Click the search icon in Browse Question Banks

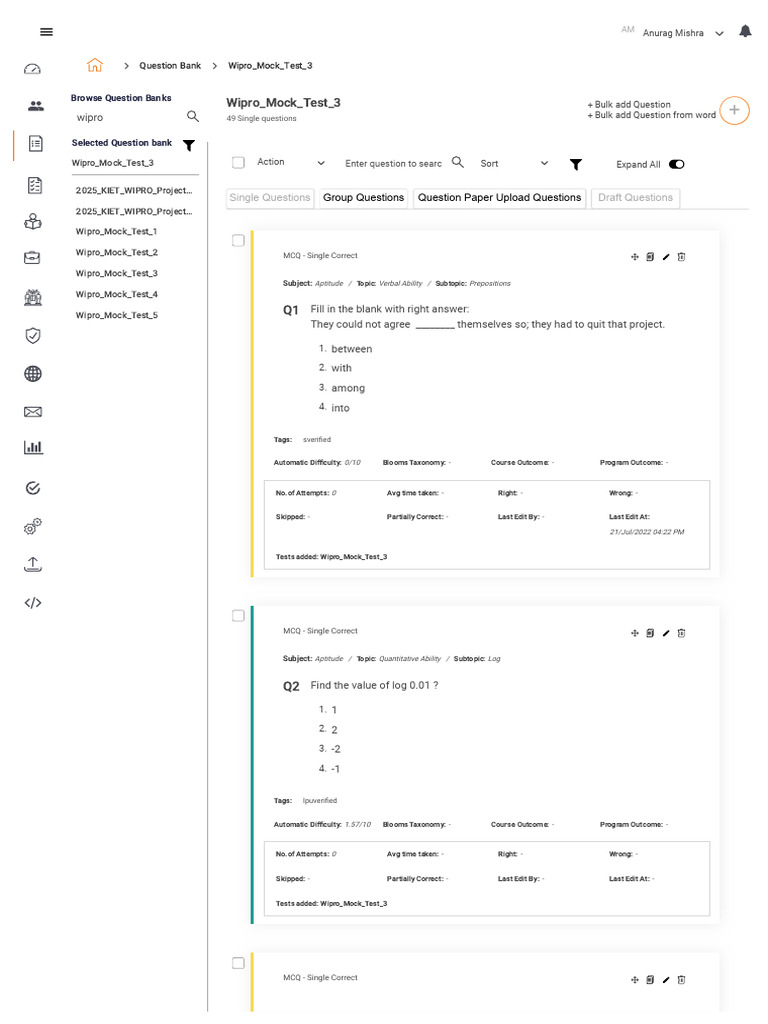point(193,116)
